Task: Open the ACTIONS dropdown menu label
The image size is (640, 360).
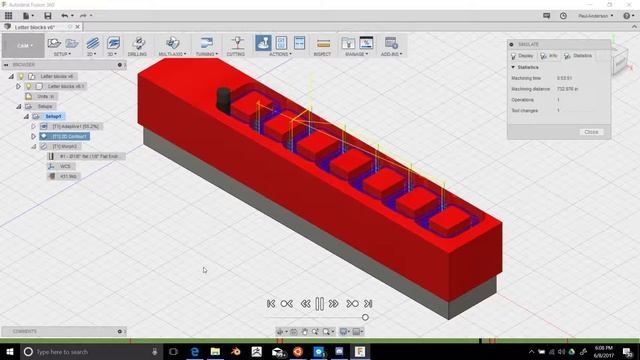Action: coord(280,54)
